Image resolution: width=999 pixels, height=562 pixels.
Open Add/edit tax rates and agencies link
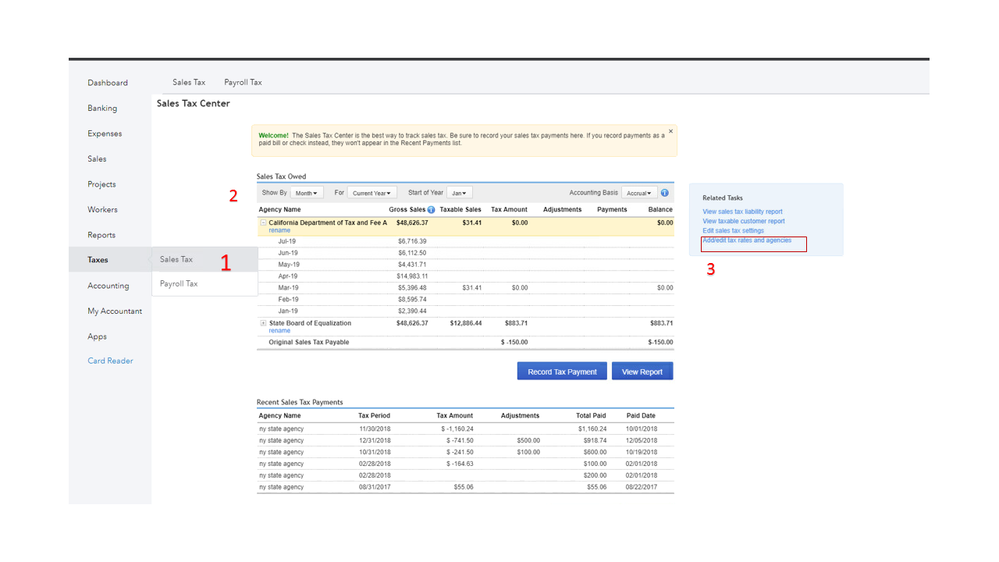click(x=747, y=241)
